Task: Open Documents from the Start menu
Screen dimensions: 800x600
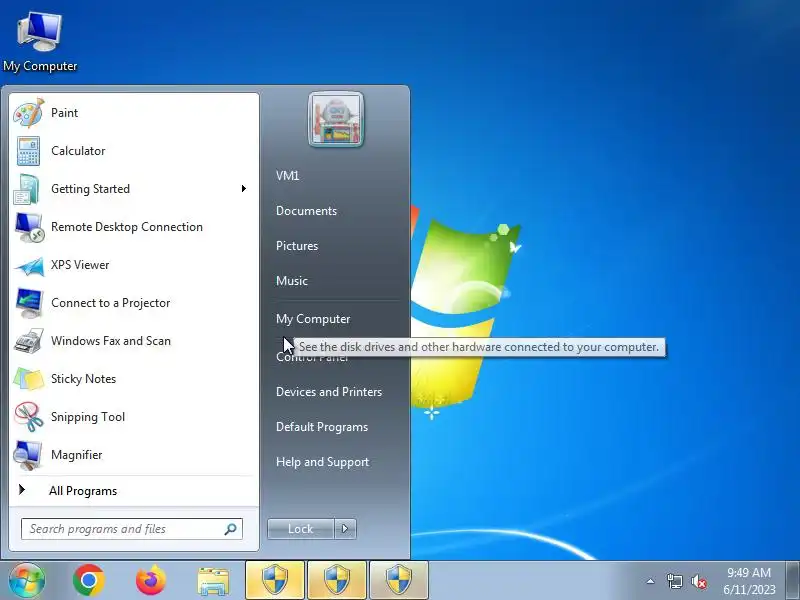Action: 306,211
